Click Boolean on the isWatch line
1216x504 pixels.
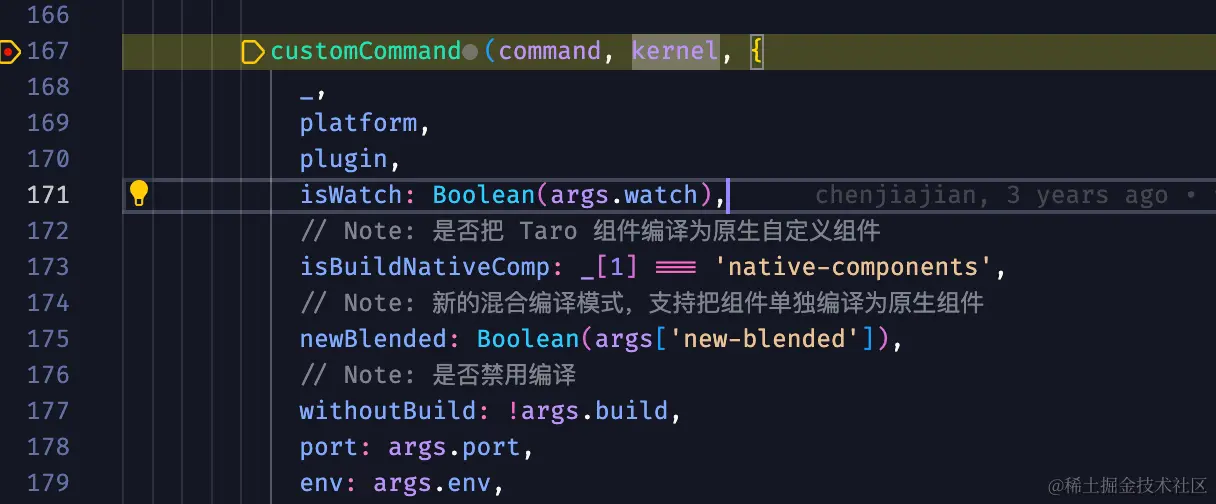click(x=484, y=195)
